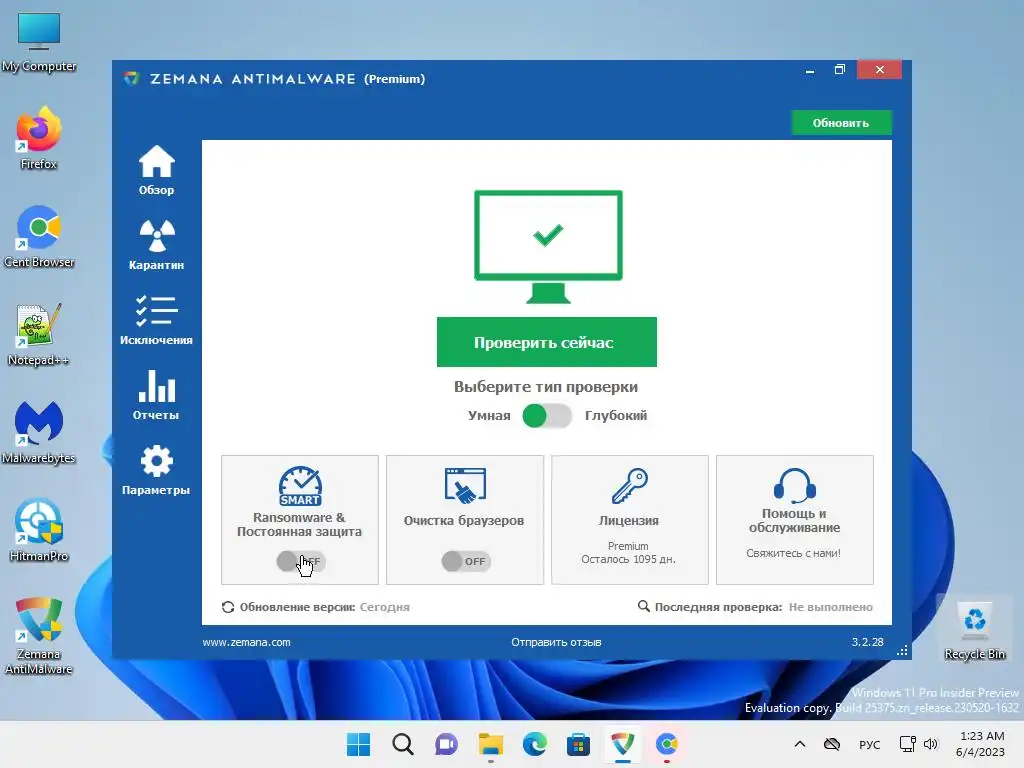Image resolution: width=1024 pixels, height=768 pixels.
Task: Open www.zemana.com link
Action: tap(246, 642)
